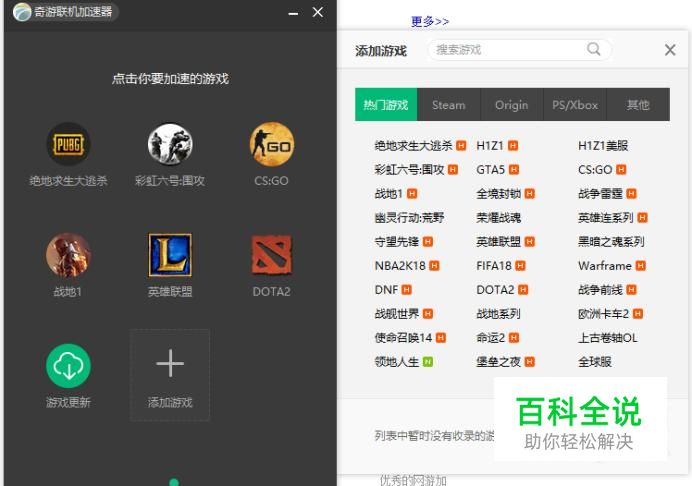Click the DOTA2 game icon
This screenshot has height=486, width=692.
[x=271, y=255]
